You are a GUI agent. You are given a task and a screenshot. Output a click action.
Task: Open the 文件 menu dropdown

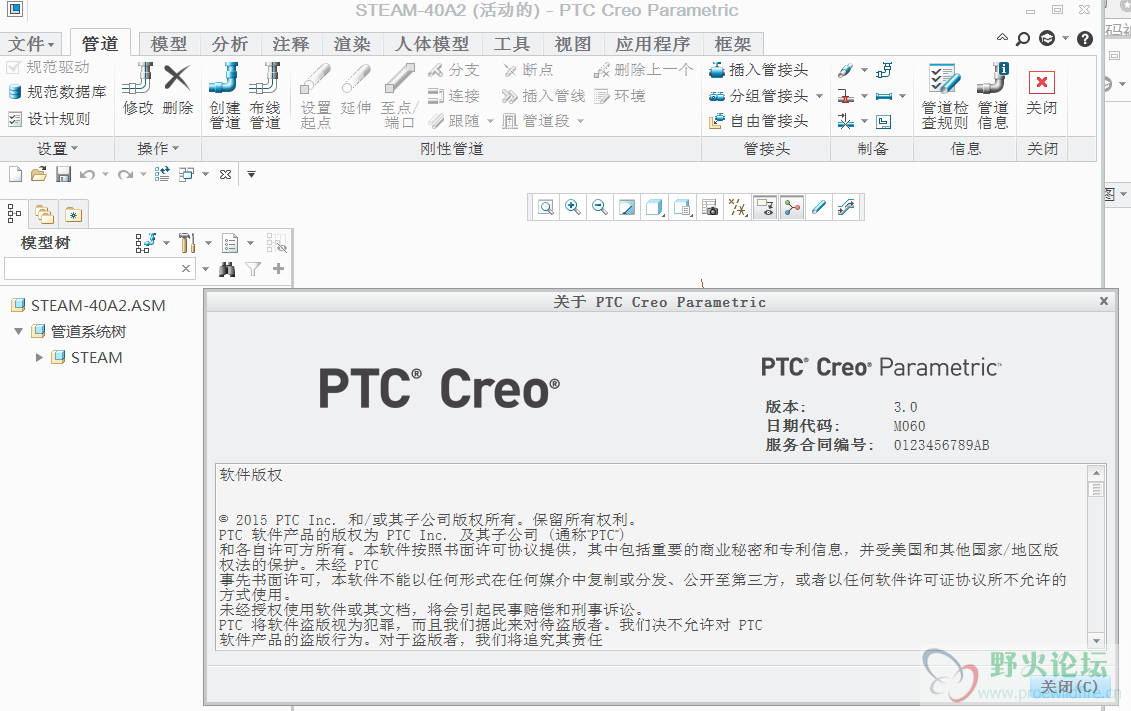point(31,44)
